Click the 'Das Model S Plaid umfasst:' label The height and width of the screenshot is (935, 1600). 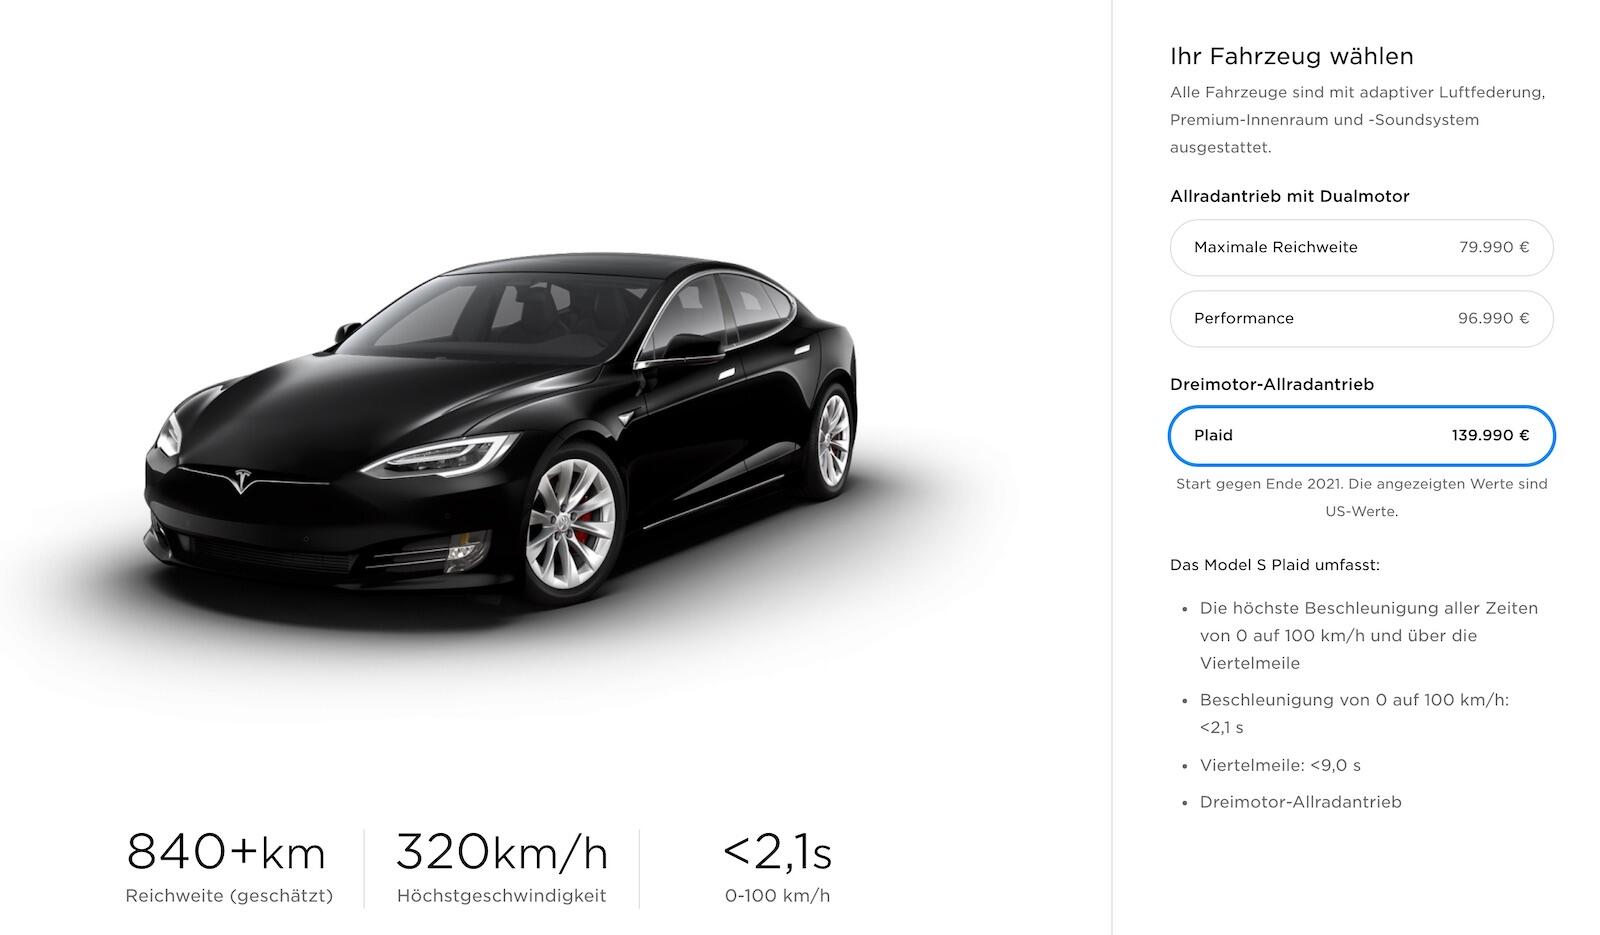[x=1274, y=565]
